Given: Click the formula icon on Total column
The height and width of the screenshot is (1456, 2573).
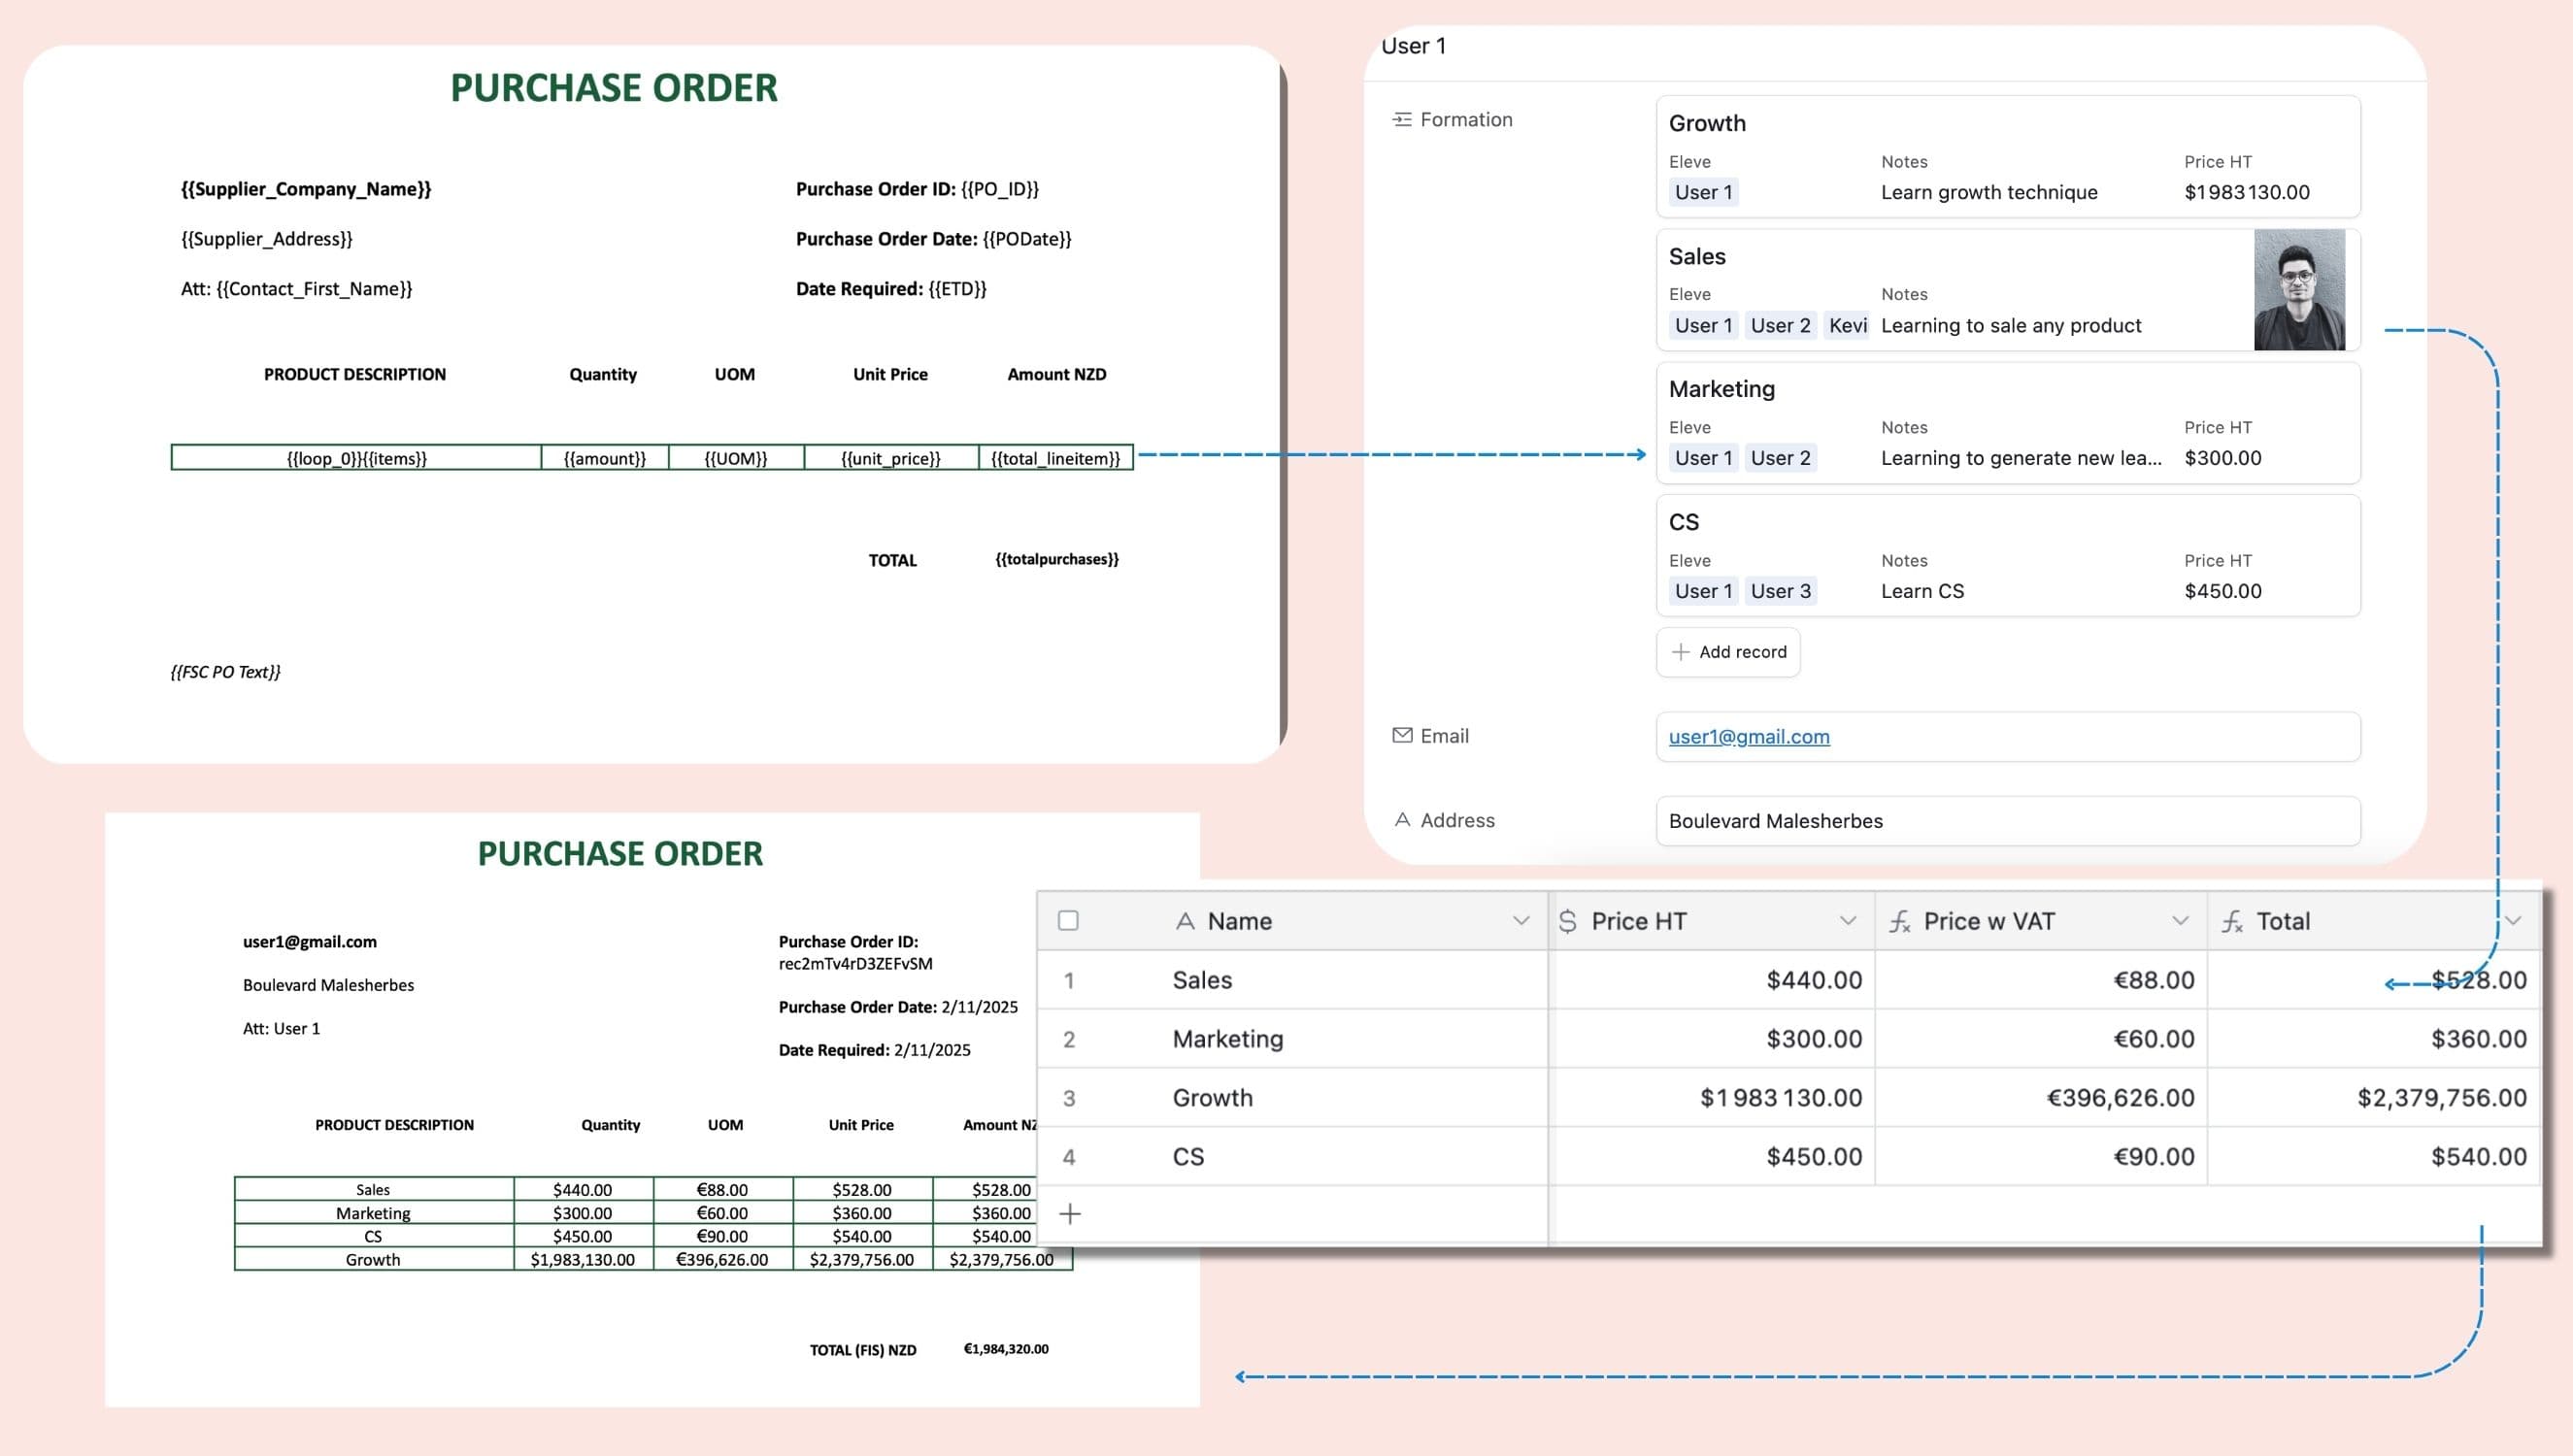Looking at the screenshot, I should pyautogui.click(x=2232, y=922).
